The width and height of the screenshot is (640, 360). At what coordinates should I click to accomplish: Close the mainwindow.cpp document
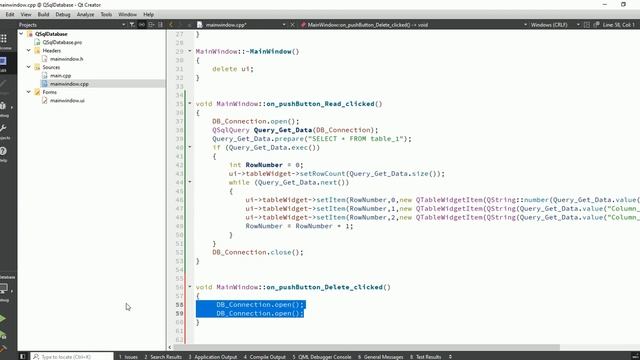[x=292, y=25]
